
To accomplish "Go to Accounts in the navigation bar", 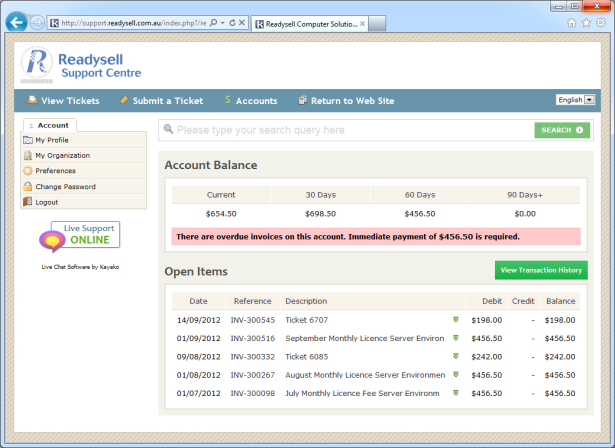I will click(x=250, y=101).
